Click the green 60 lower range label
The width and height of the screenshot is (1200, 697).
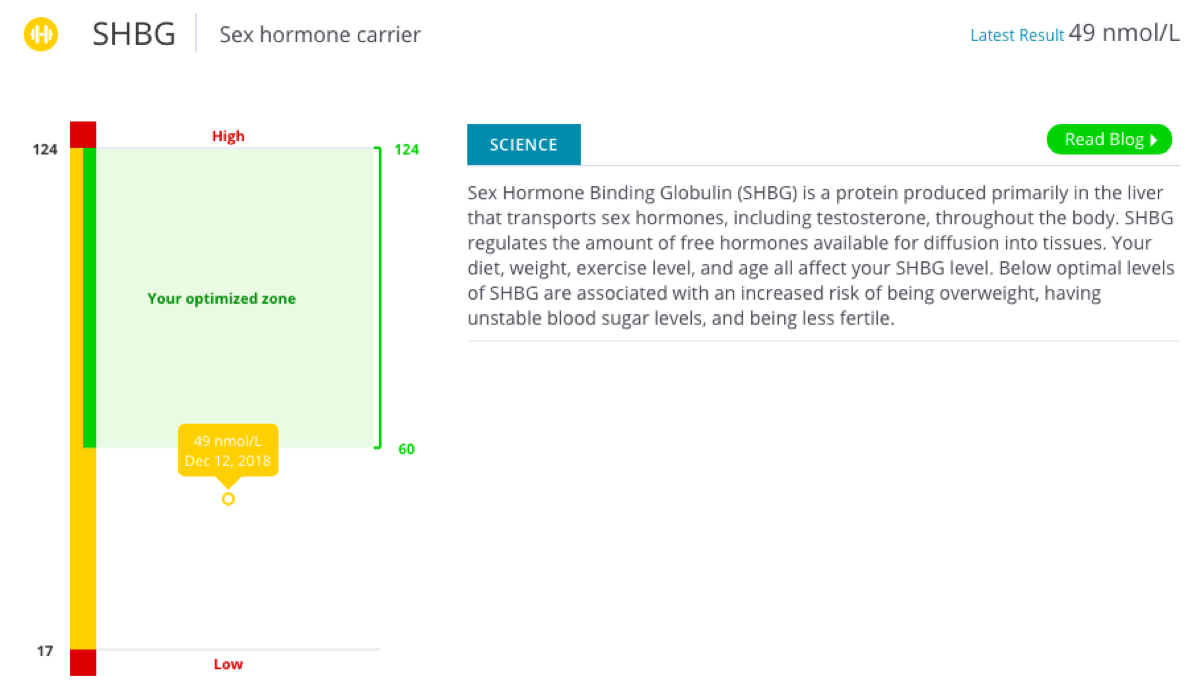(x=406, y=449)
